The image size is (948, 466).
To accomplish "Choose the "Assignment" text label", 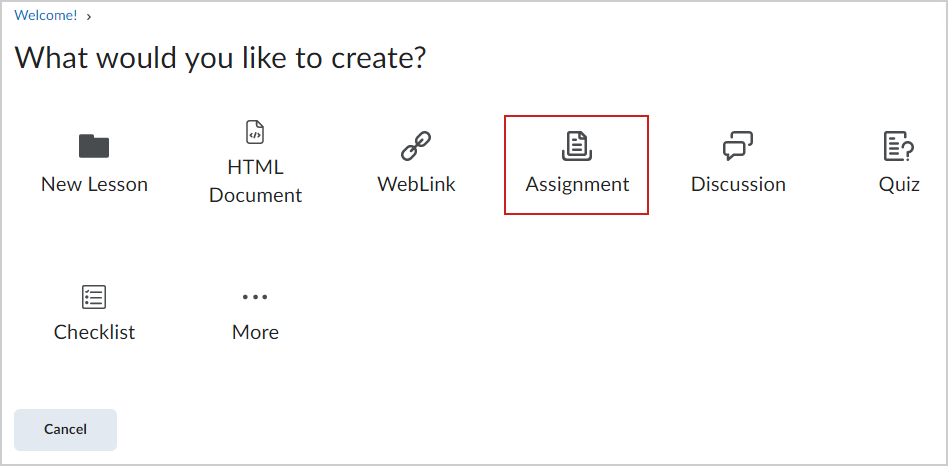I will (577, 184).
